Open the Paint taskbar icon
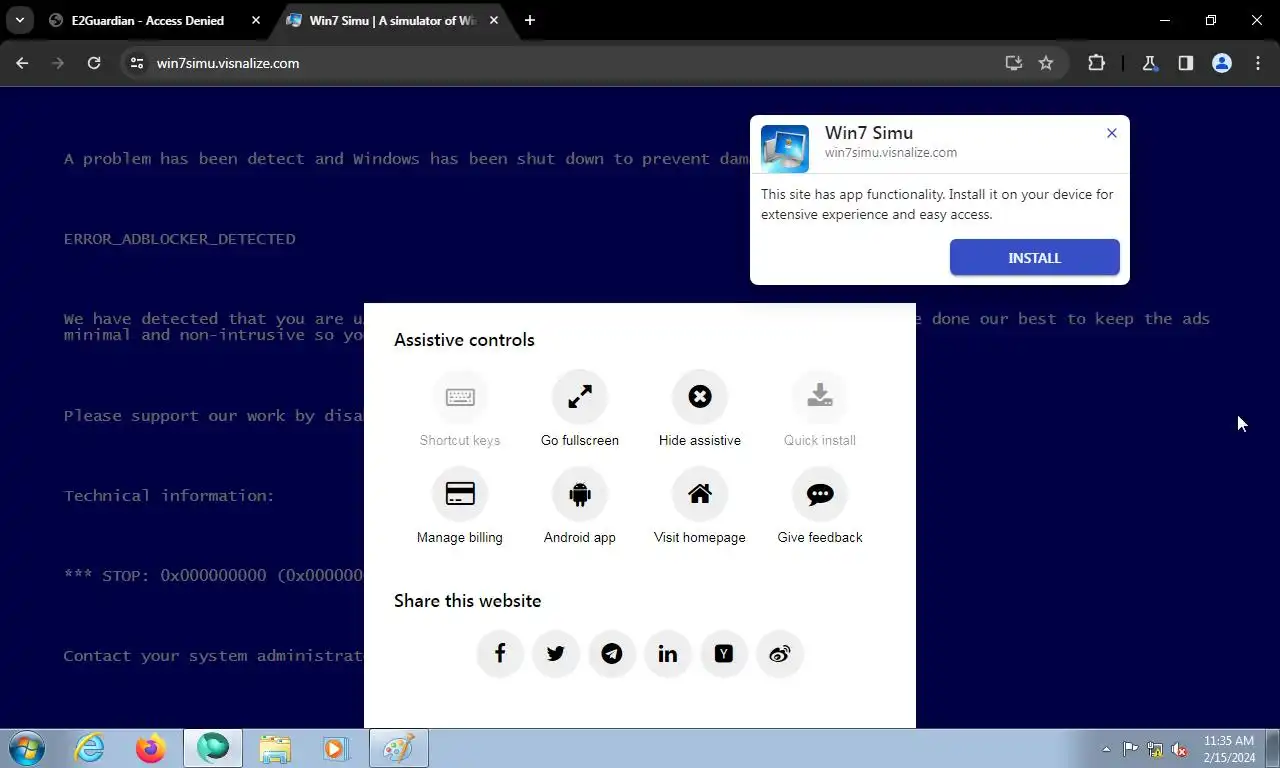The width and height of the screenshot is (1280, 768). pyautogui.click(x=398, y=748)
